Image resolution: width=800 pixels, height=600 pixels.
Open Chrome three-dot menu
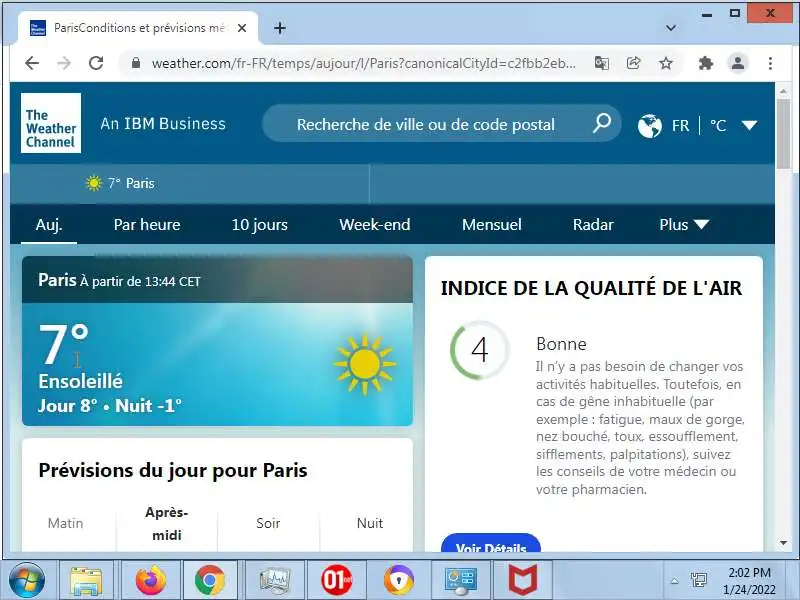(x=770, y=63)
